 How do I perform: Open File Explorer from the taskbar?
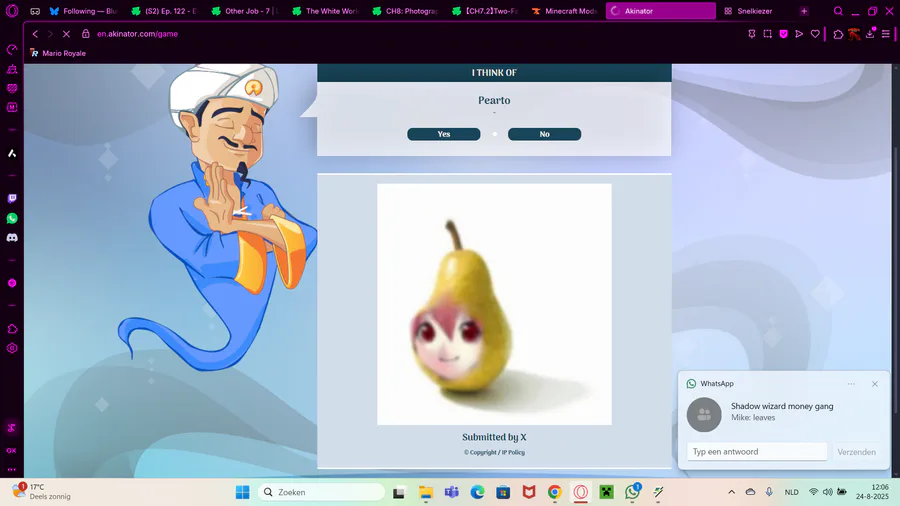[425, 492]
